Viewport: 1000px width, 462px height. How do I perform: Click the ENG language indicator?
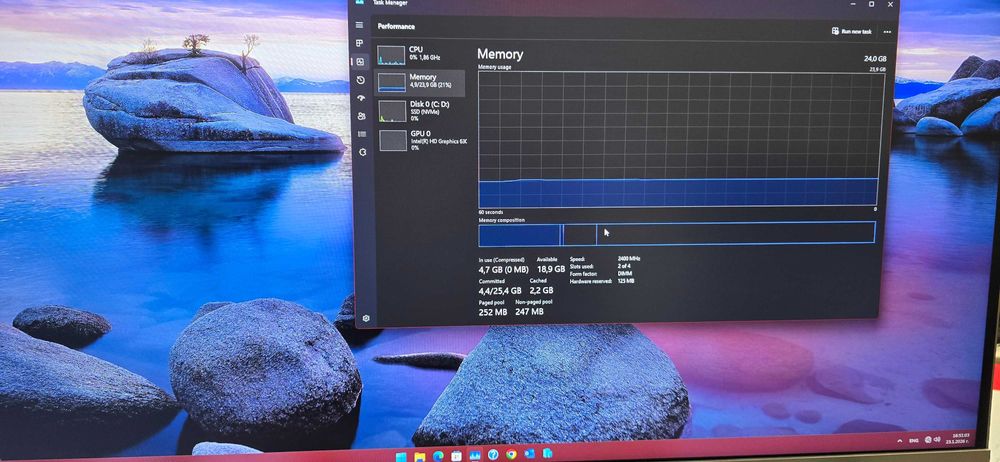913,440
